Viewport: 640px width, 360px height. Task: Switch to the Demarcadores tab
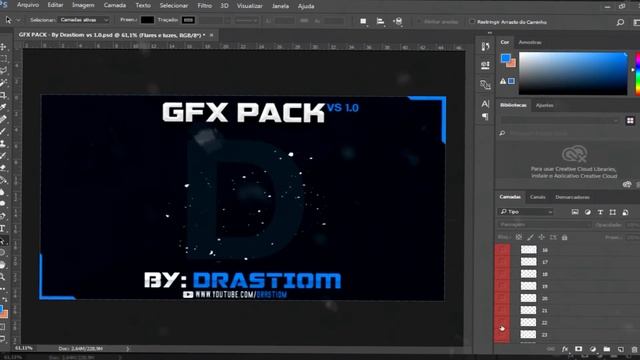coord(572,197)
